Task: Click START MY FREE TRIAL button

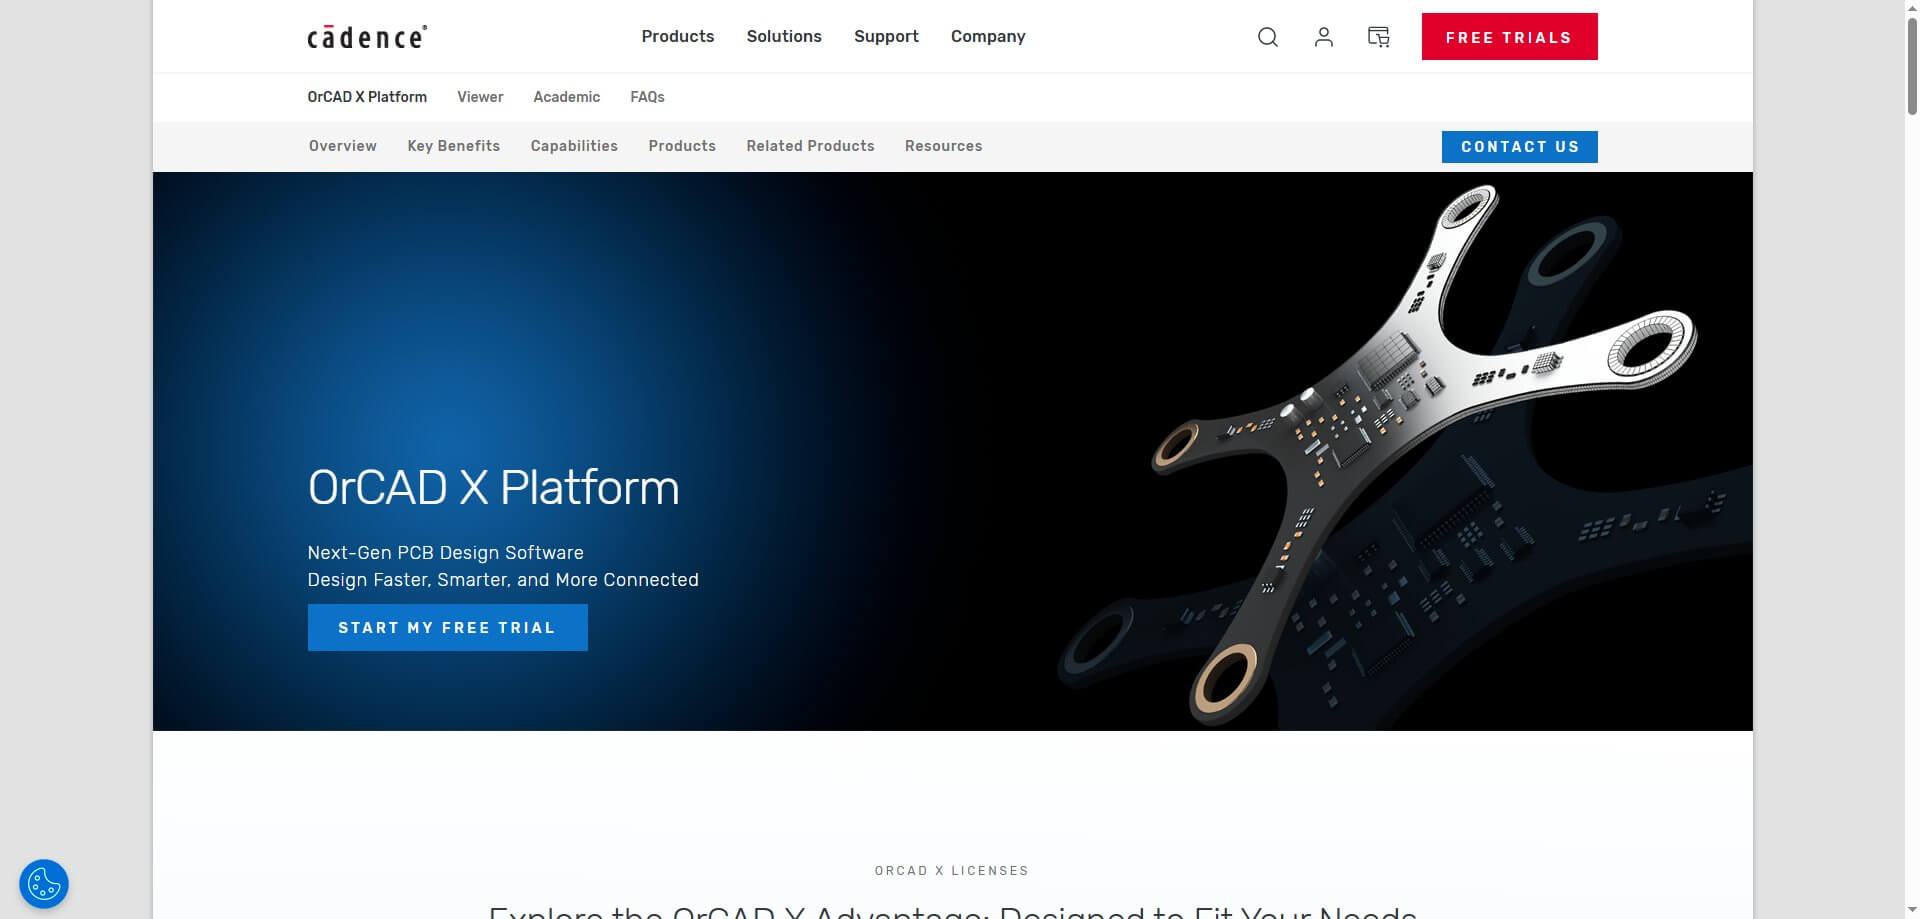Action: [x=447, y=628]
